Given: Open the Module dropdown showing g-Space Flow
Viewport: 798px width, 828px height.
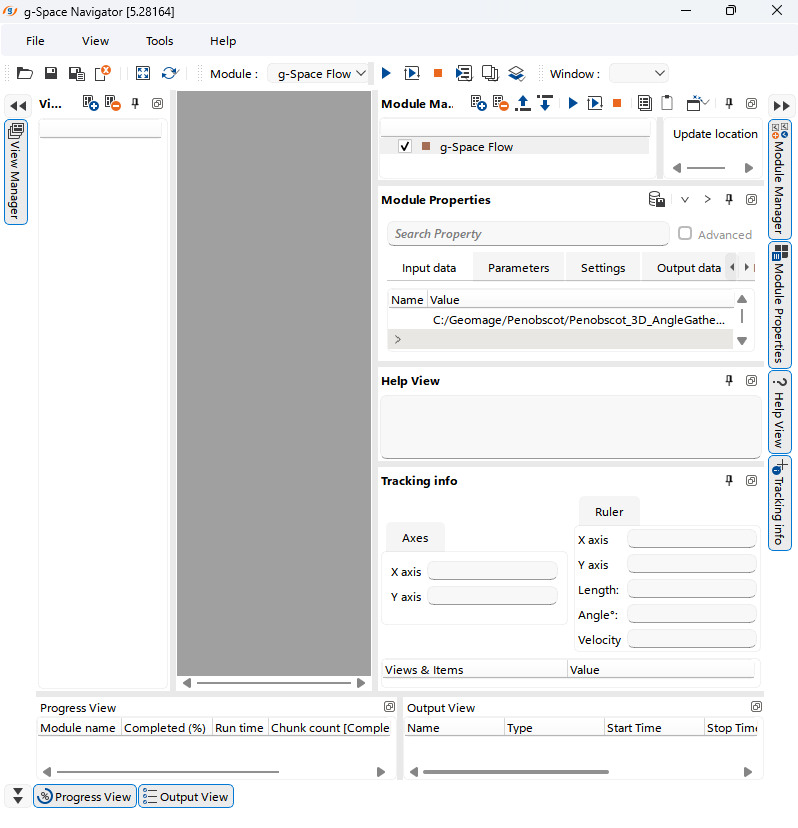Looking at the screenshot, I should coord(320,73).
